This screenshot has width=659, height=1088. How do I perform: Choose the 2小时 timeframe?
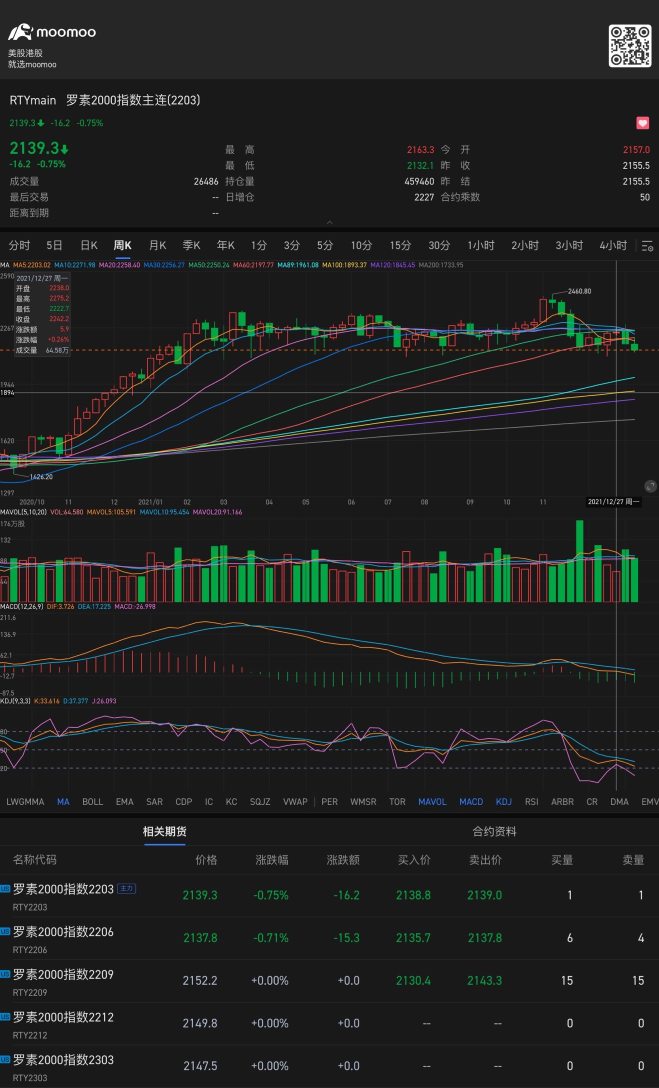pos(525,246)
